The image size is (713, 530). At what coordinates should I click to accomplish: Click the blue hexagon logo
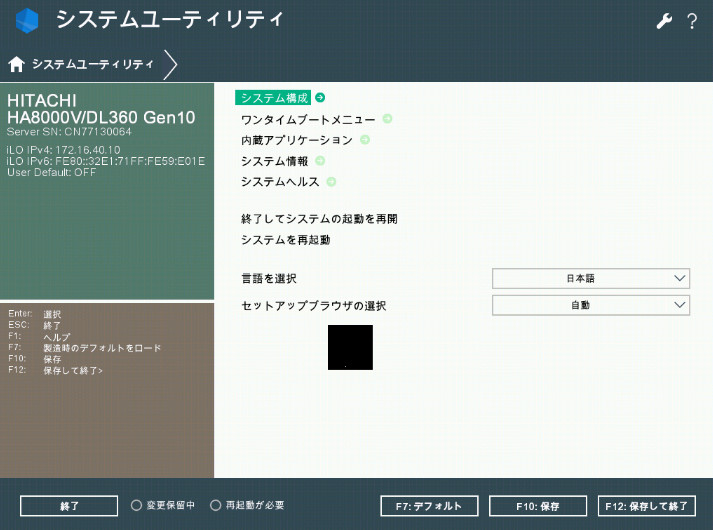(x=26, y=20)
